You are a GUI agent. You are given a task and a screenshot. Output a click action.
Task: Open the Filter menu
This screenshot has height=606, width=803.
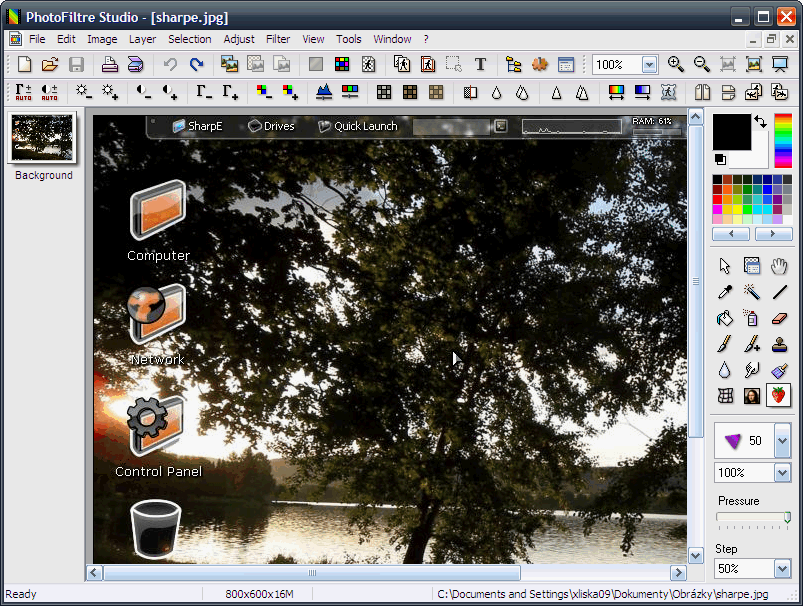(278, 39)
